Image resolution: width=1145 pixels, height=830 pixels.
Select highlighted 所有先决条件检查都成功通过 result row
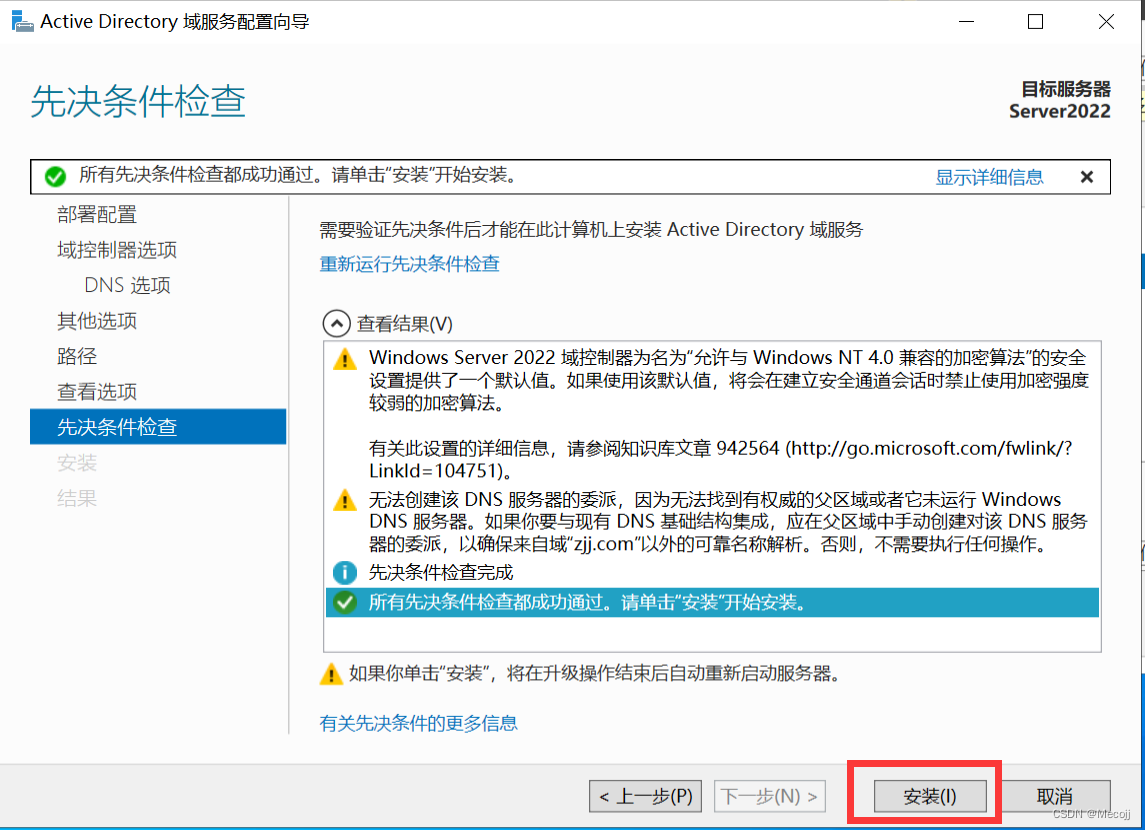coord(712,602)
